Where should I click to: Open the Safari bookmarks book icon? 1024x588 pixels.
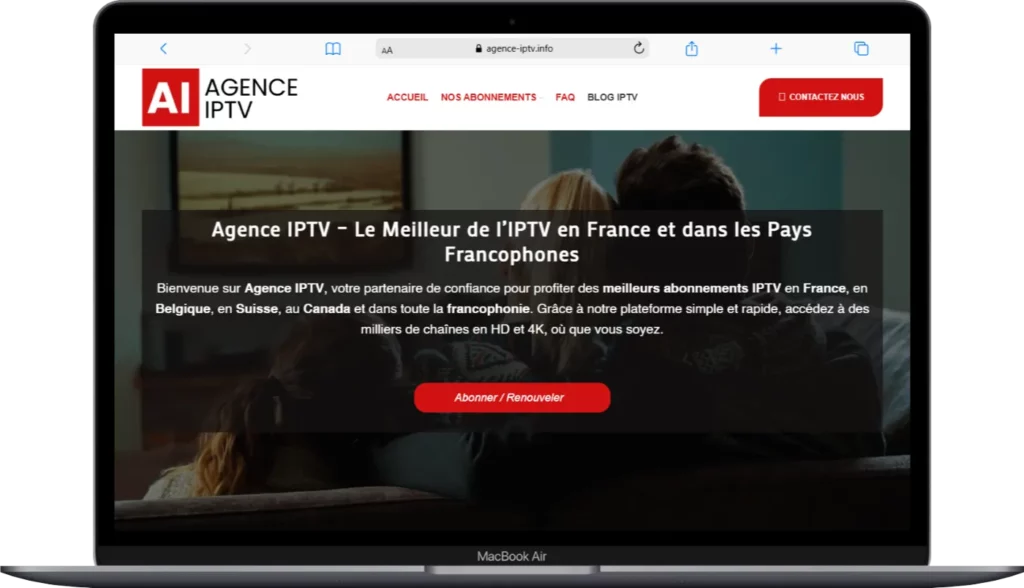[333, 49]
